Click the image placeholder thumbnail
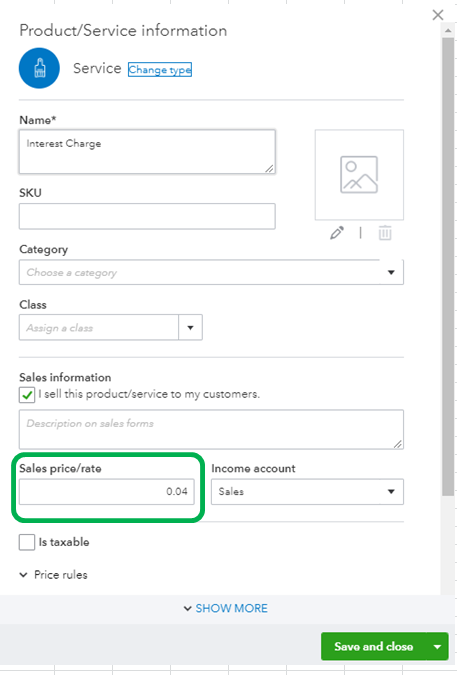Viewport: 457px width, 675px height. (359, 175)
